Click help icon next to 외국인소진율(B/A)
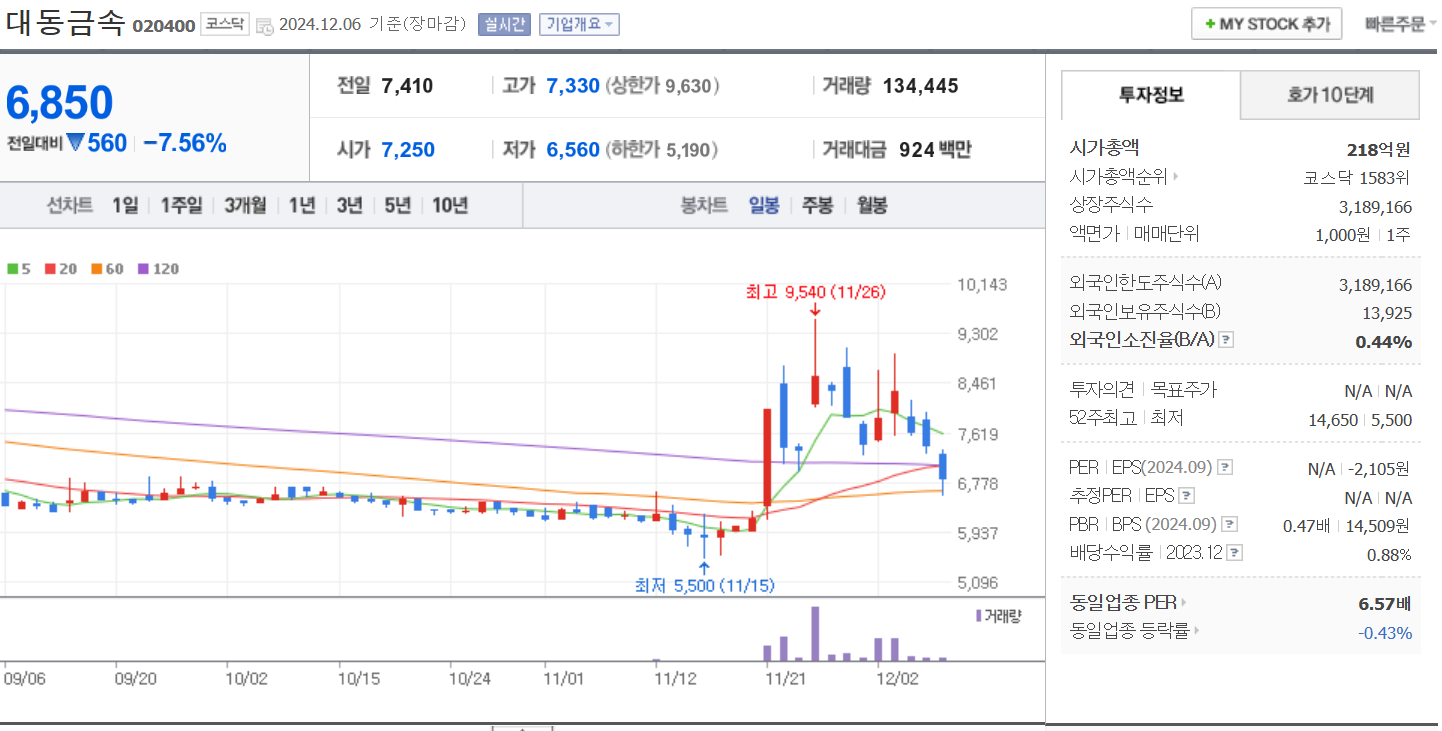This screenshot has width=1442, height=731. pyautogui.click(x=1227, y=340)
